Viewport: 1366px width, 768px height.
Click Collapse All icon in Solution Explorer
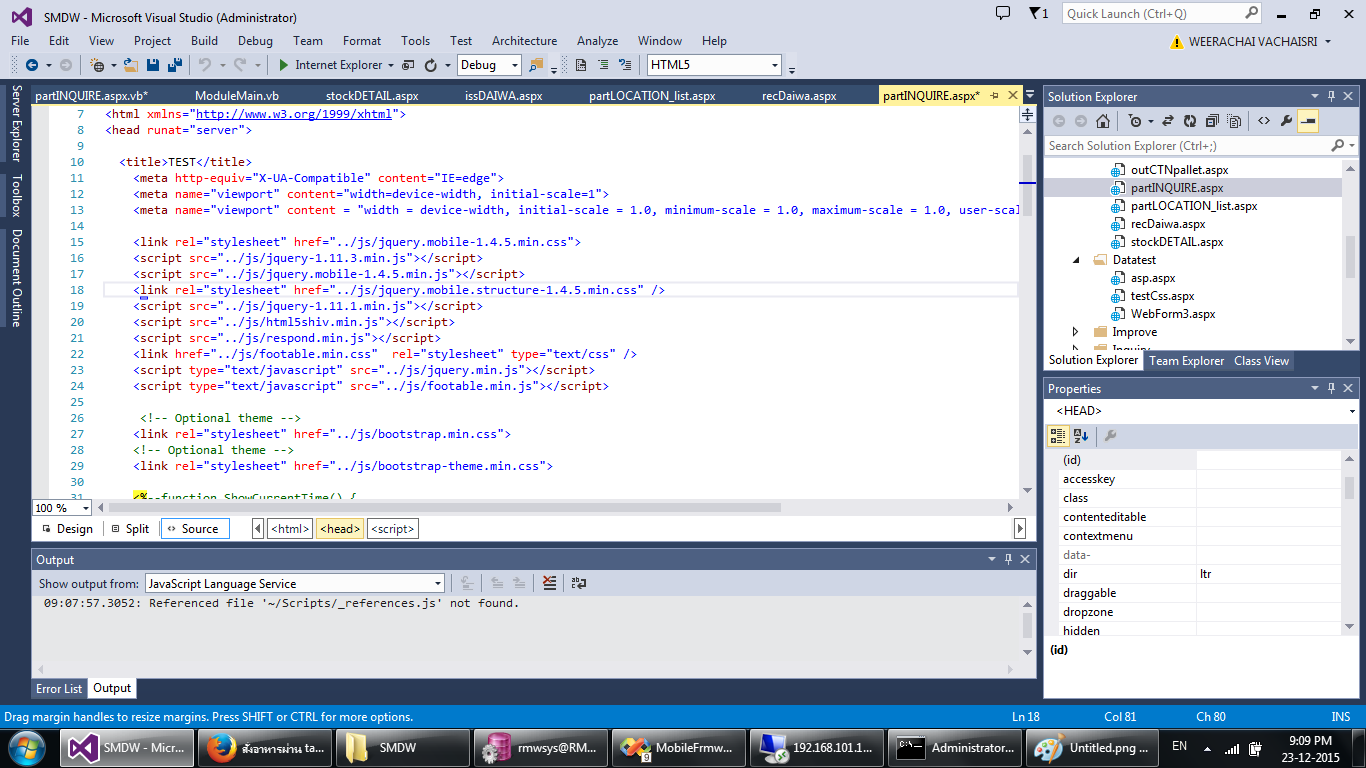point(1212,121)
